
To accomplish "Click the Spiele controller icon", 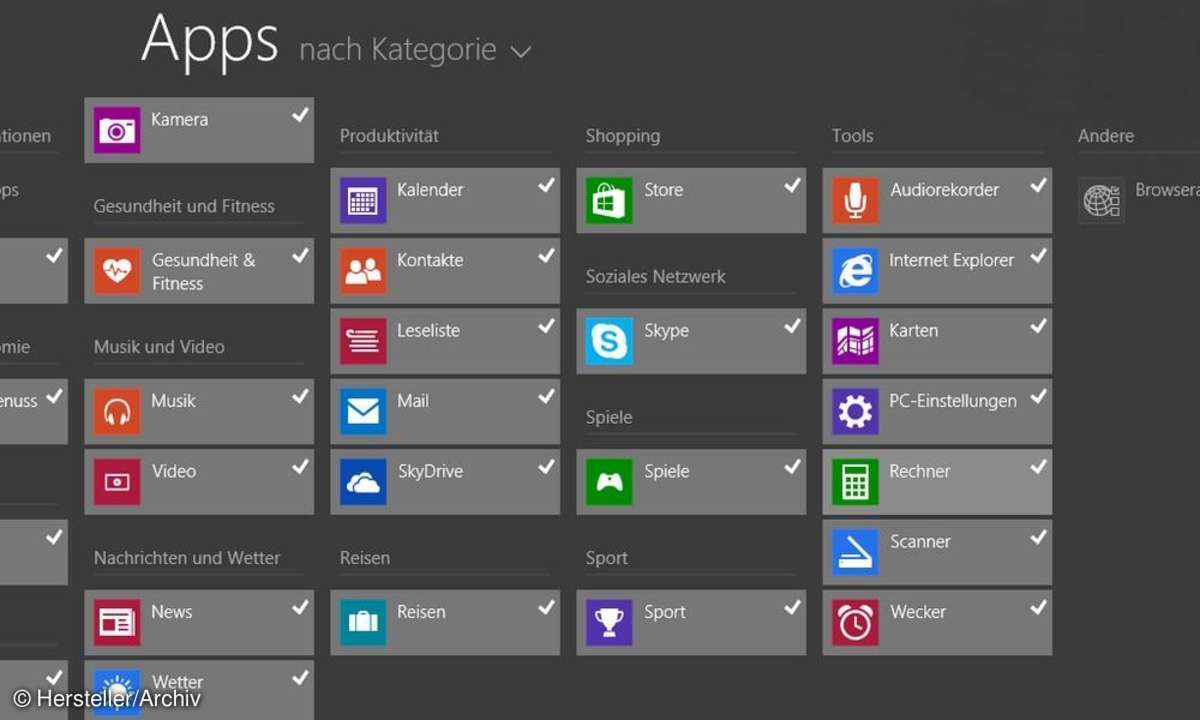I will pos(609,482).
